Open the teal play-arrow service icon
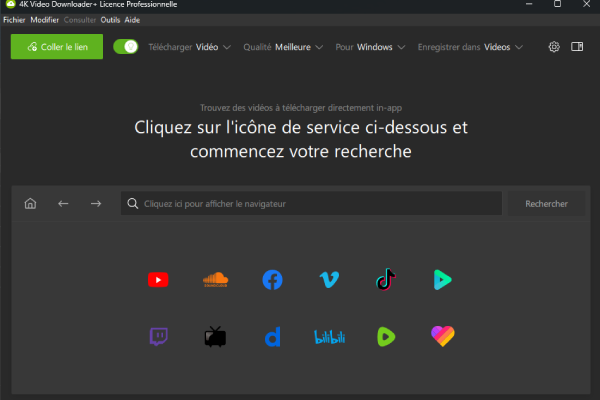 (x=443, y=280)
